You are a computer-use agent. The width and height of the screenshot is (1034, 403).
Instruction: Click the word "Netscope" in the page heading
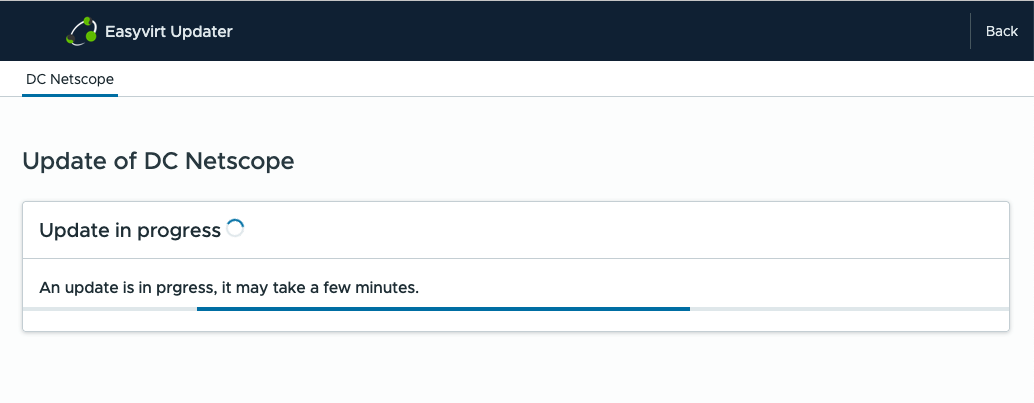pos(239,161)
